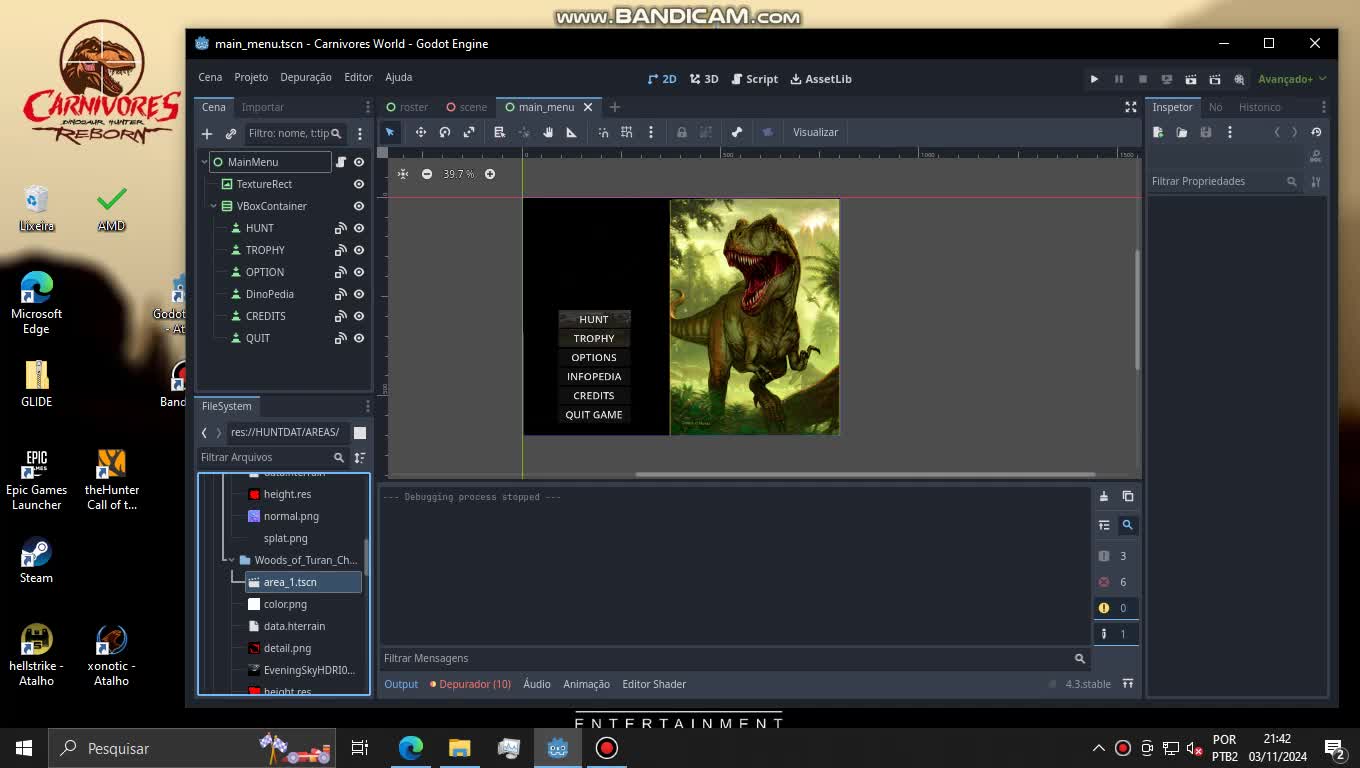The height and width of the screenshot is (768, 1360).
Task: Switch to the roster scene tab
Action: [407, 107]
